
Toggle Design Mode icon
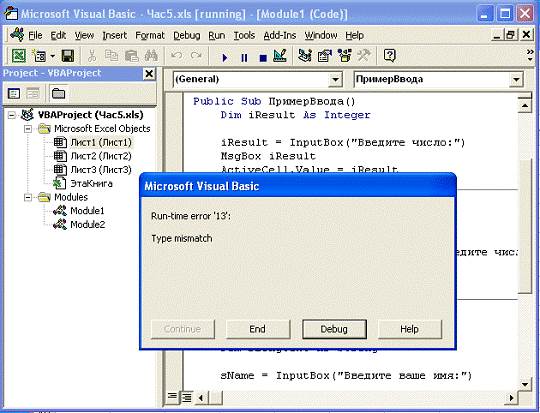coord(280,55)
